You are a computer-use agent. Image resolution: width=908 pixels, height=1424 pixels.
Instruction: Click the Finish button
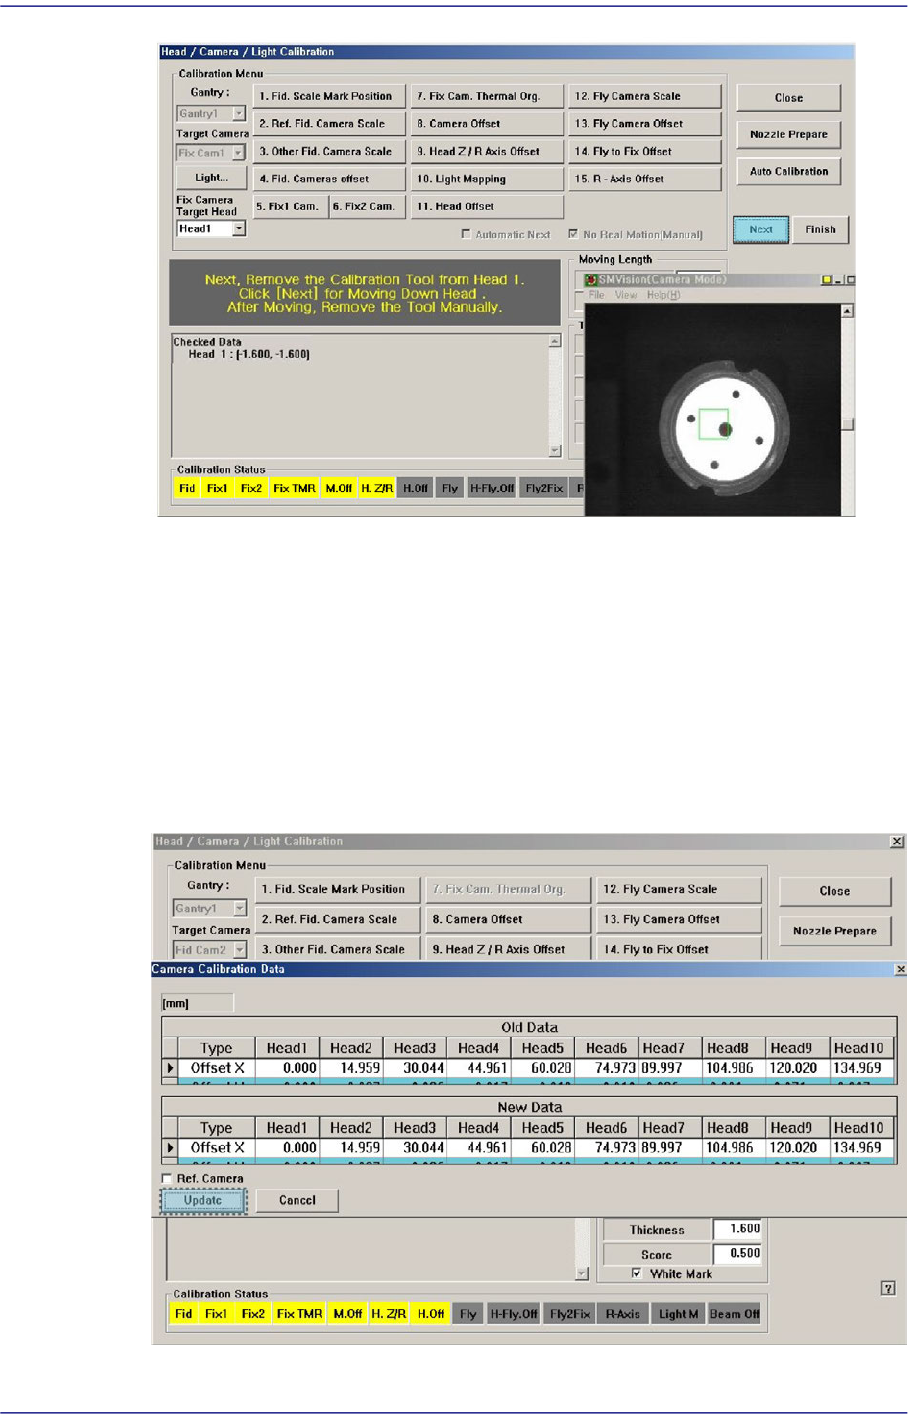pyautogui.click(x=820, y=229)
